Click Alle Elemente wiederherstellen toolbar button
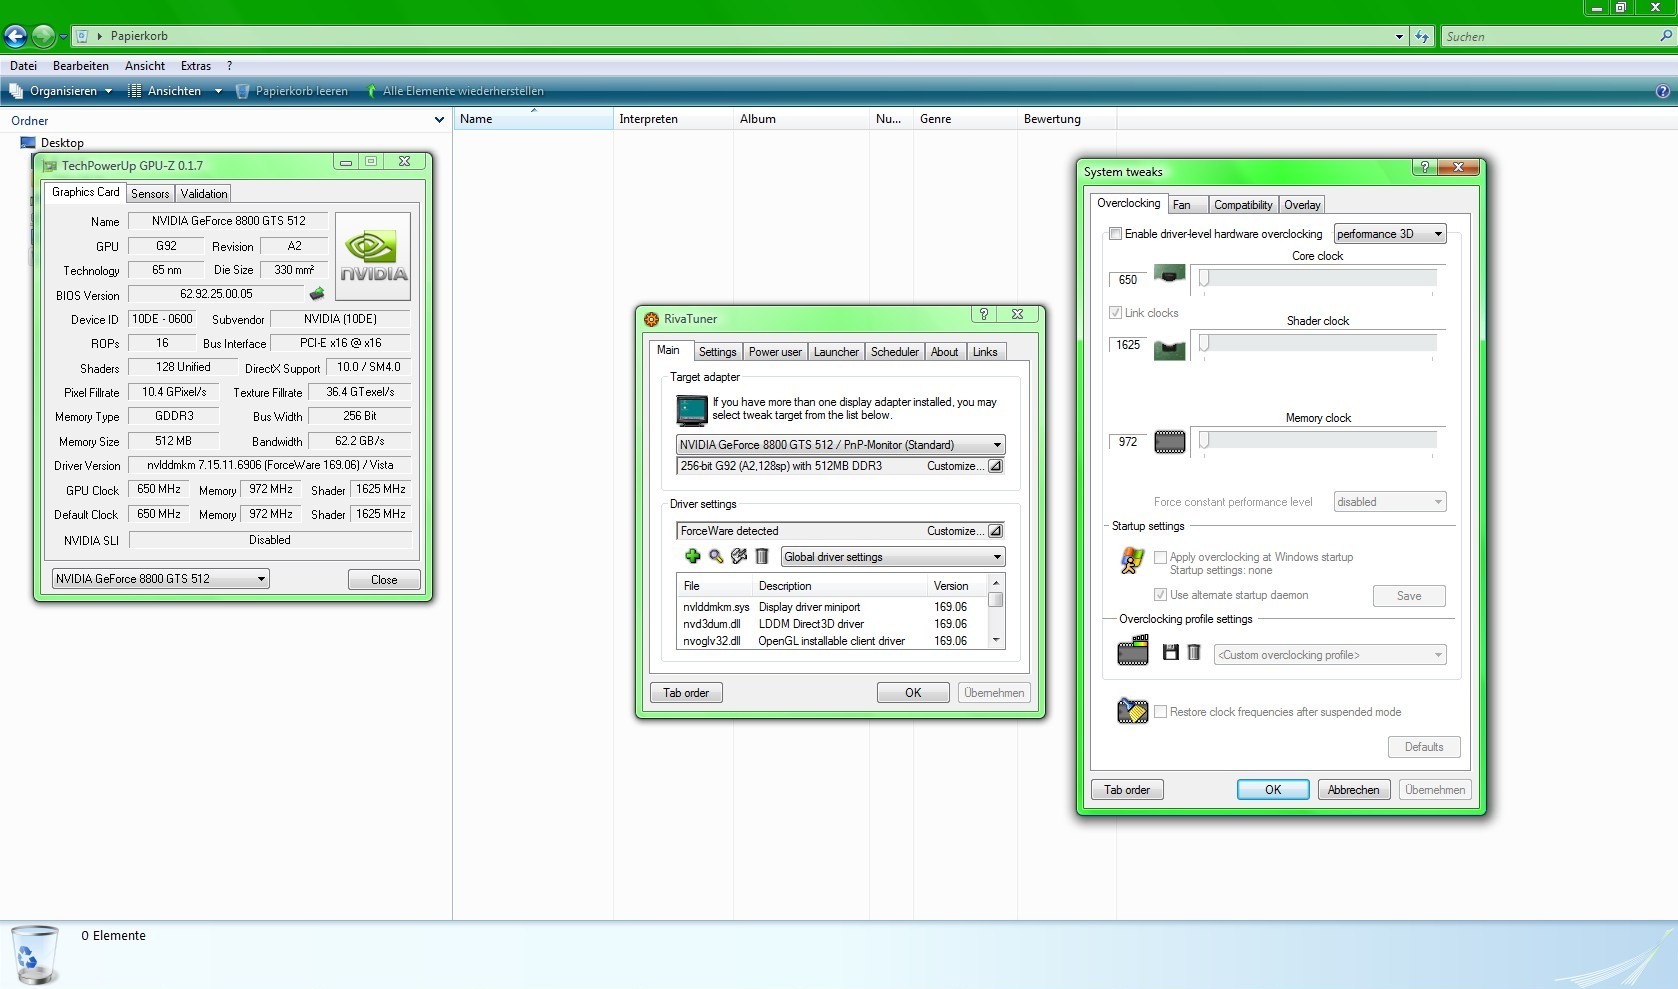The width and height of the screenshot is (1678, 989). 456,91
